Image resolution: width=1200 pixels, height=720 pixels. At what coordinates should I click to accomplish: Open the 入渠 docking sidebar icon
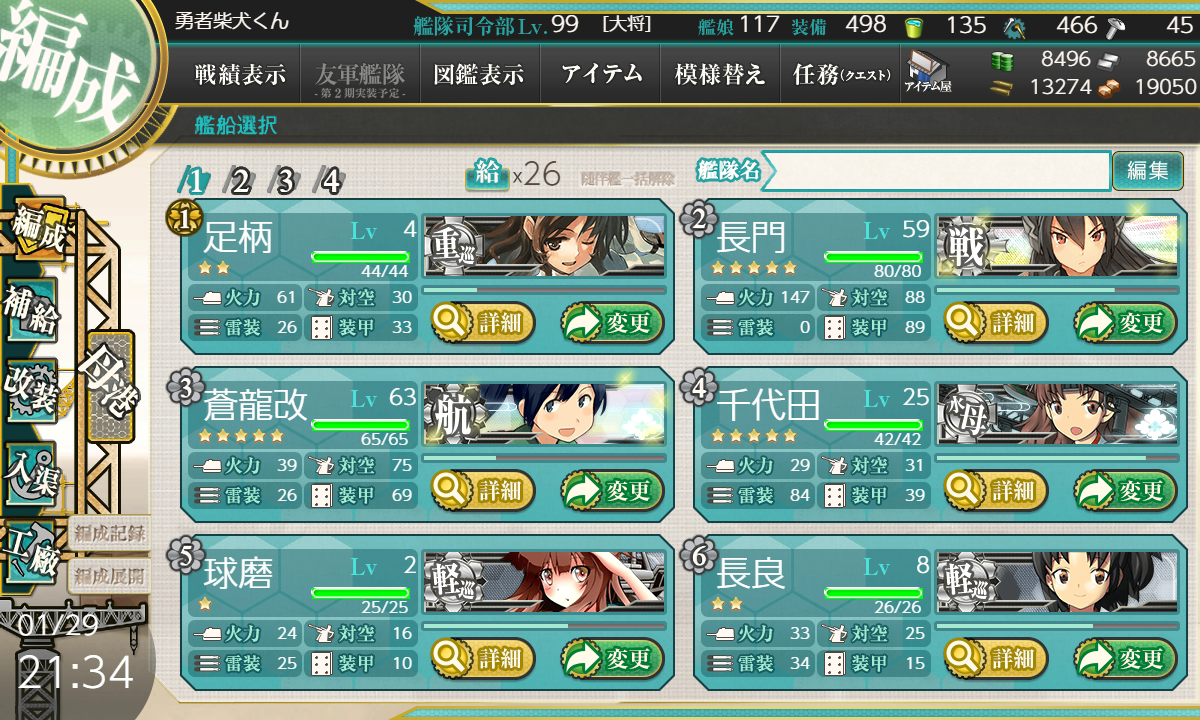(x=31, y=470)
